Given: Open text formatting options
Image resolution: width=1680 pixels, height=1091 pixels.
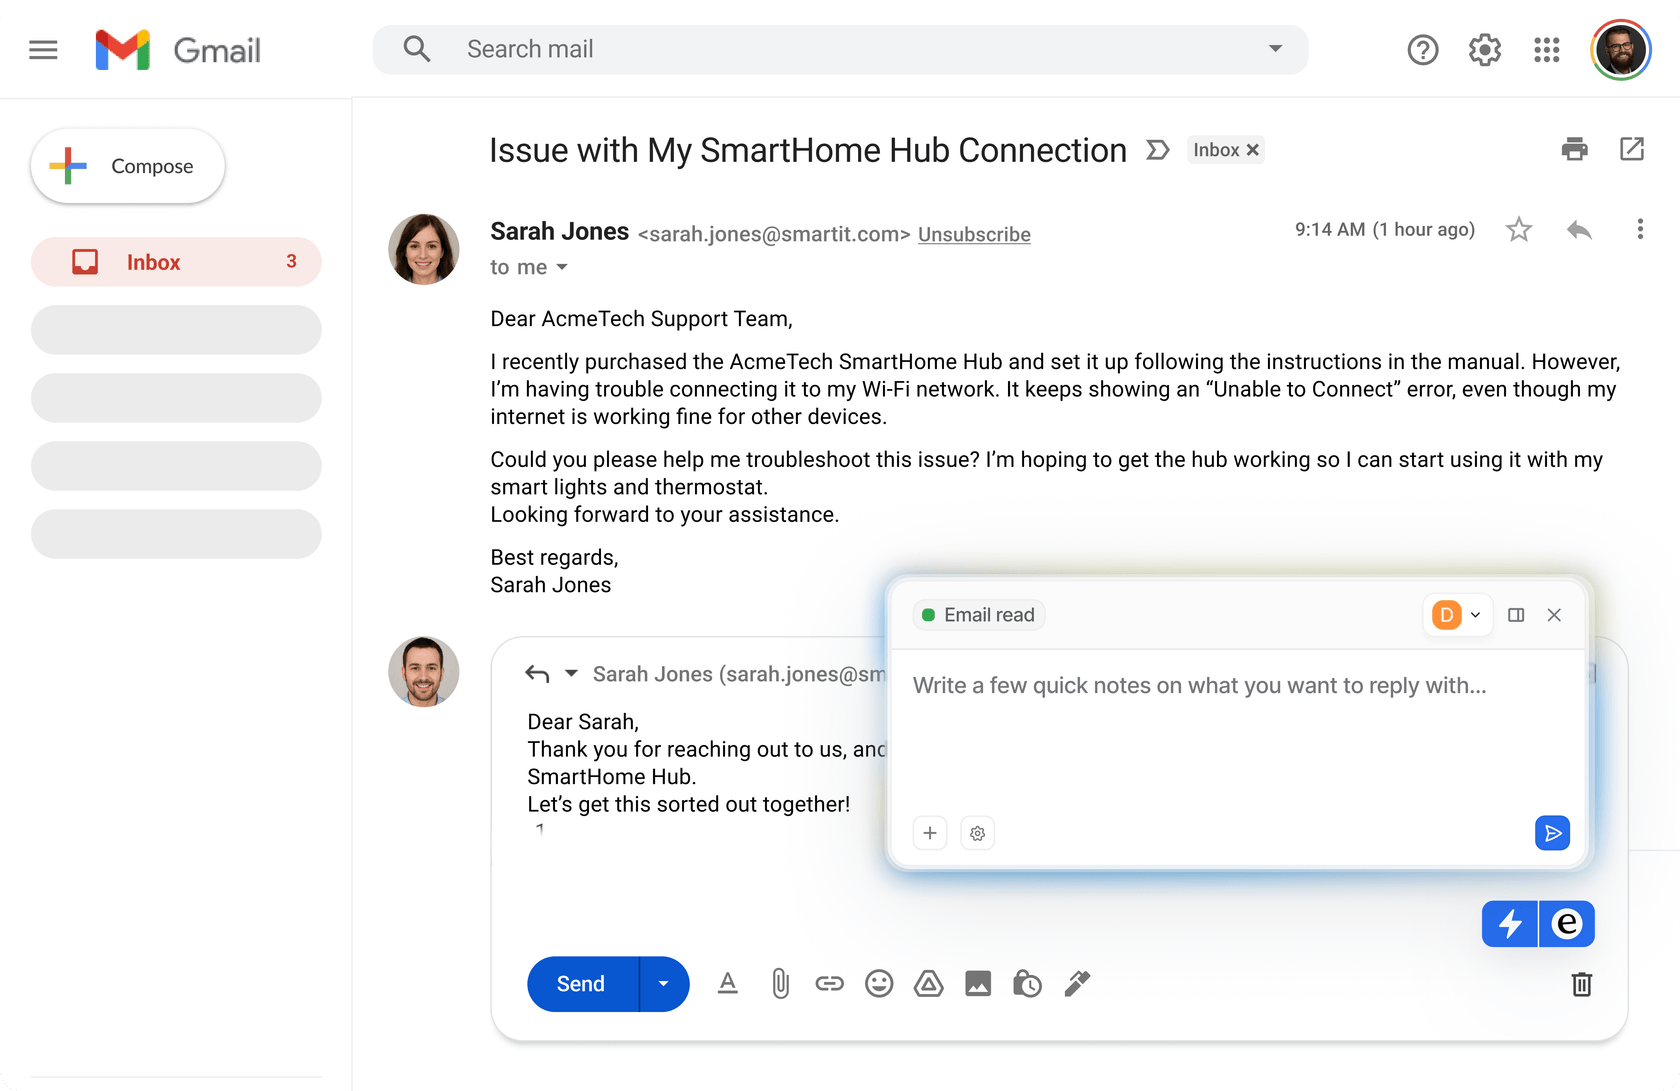Looking at the screenshot, I should [728, 984].
